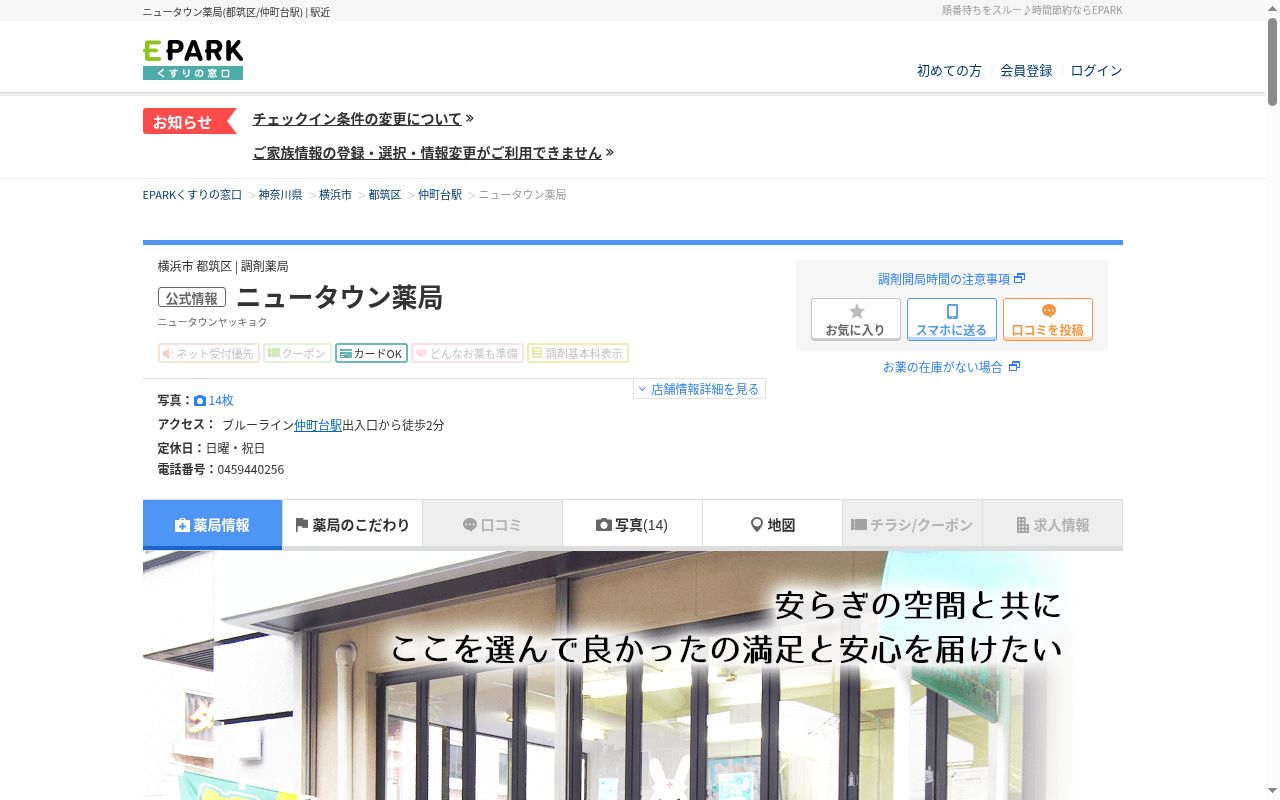Click the 調剤基本料表示 badge

(578, 353)
